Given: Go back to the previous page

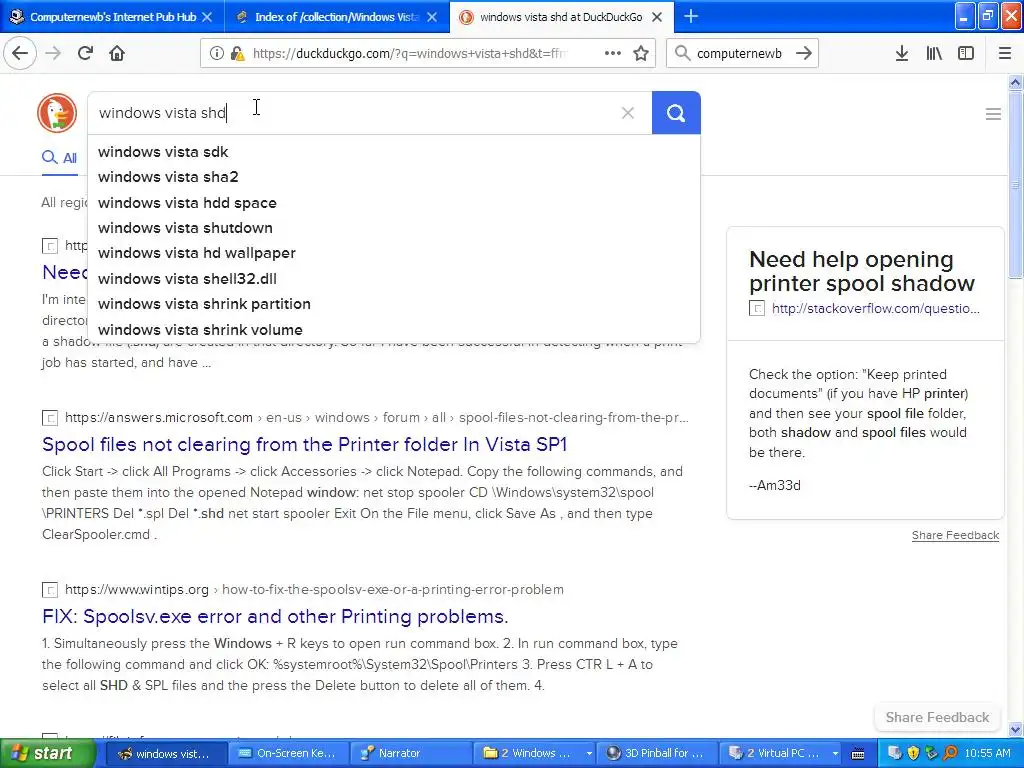Looking at the screenshot, I should [x=20, y=53].
